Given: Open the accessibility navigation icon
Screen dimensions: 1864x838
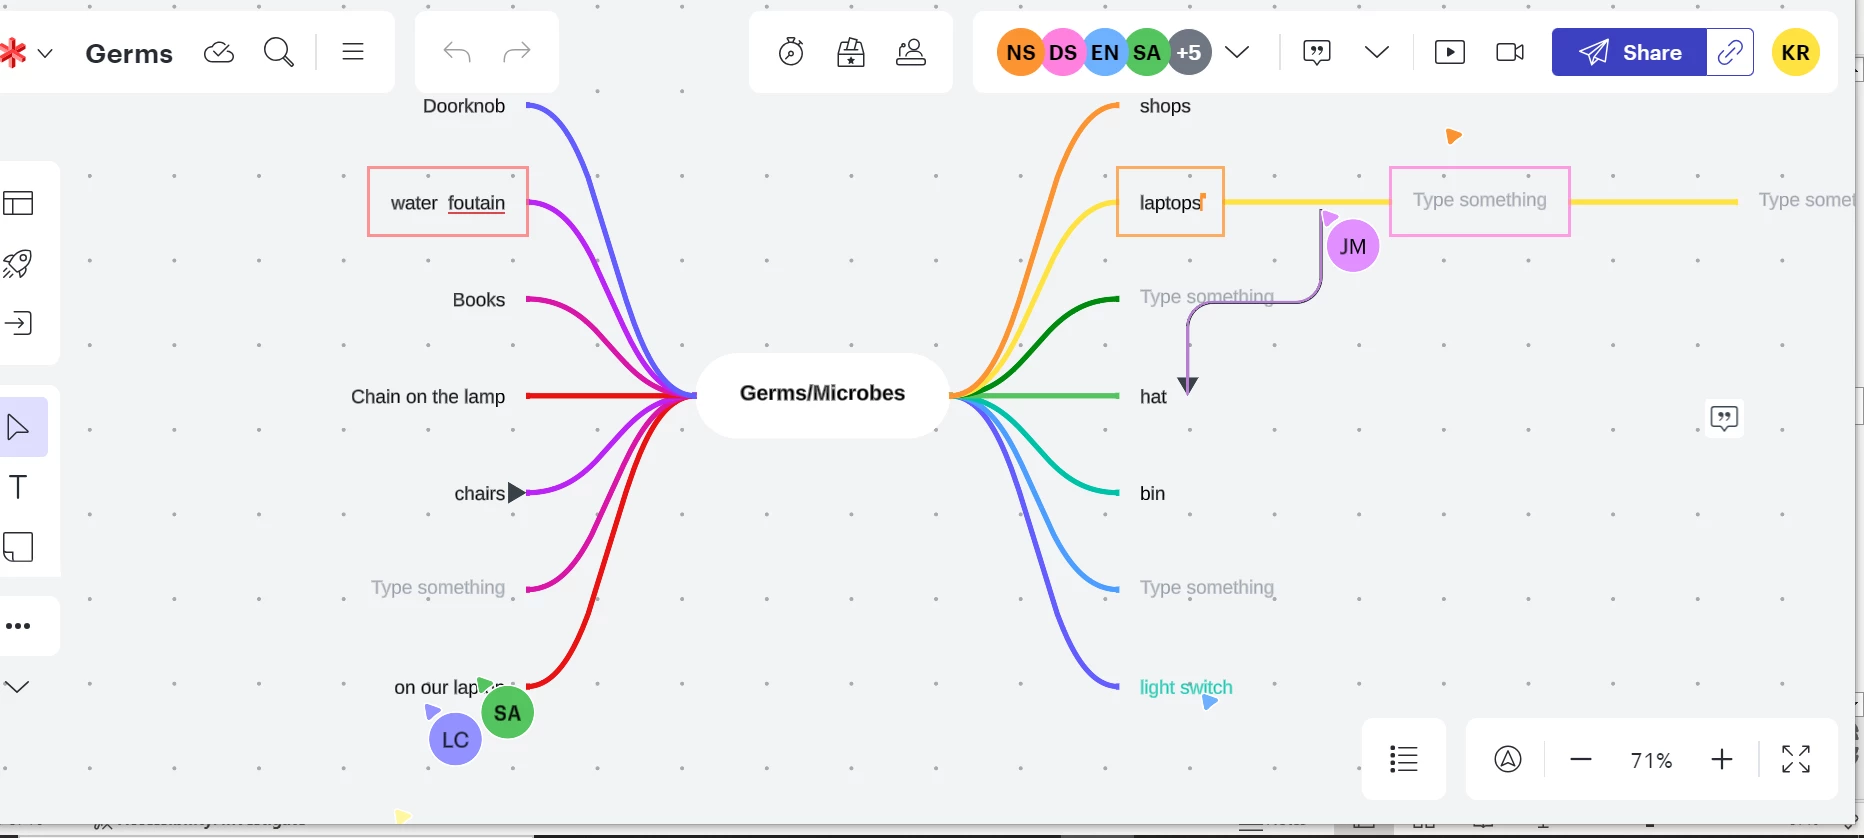Looking at the screenshot, I should click(1508, 760).
